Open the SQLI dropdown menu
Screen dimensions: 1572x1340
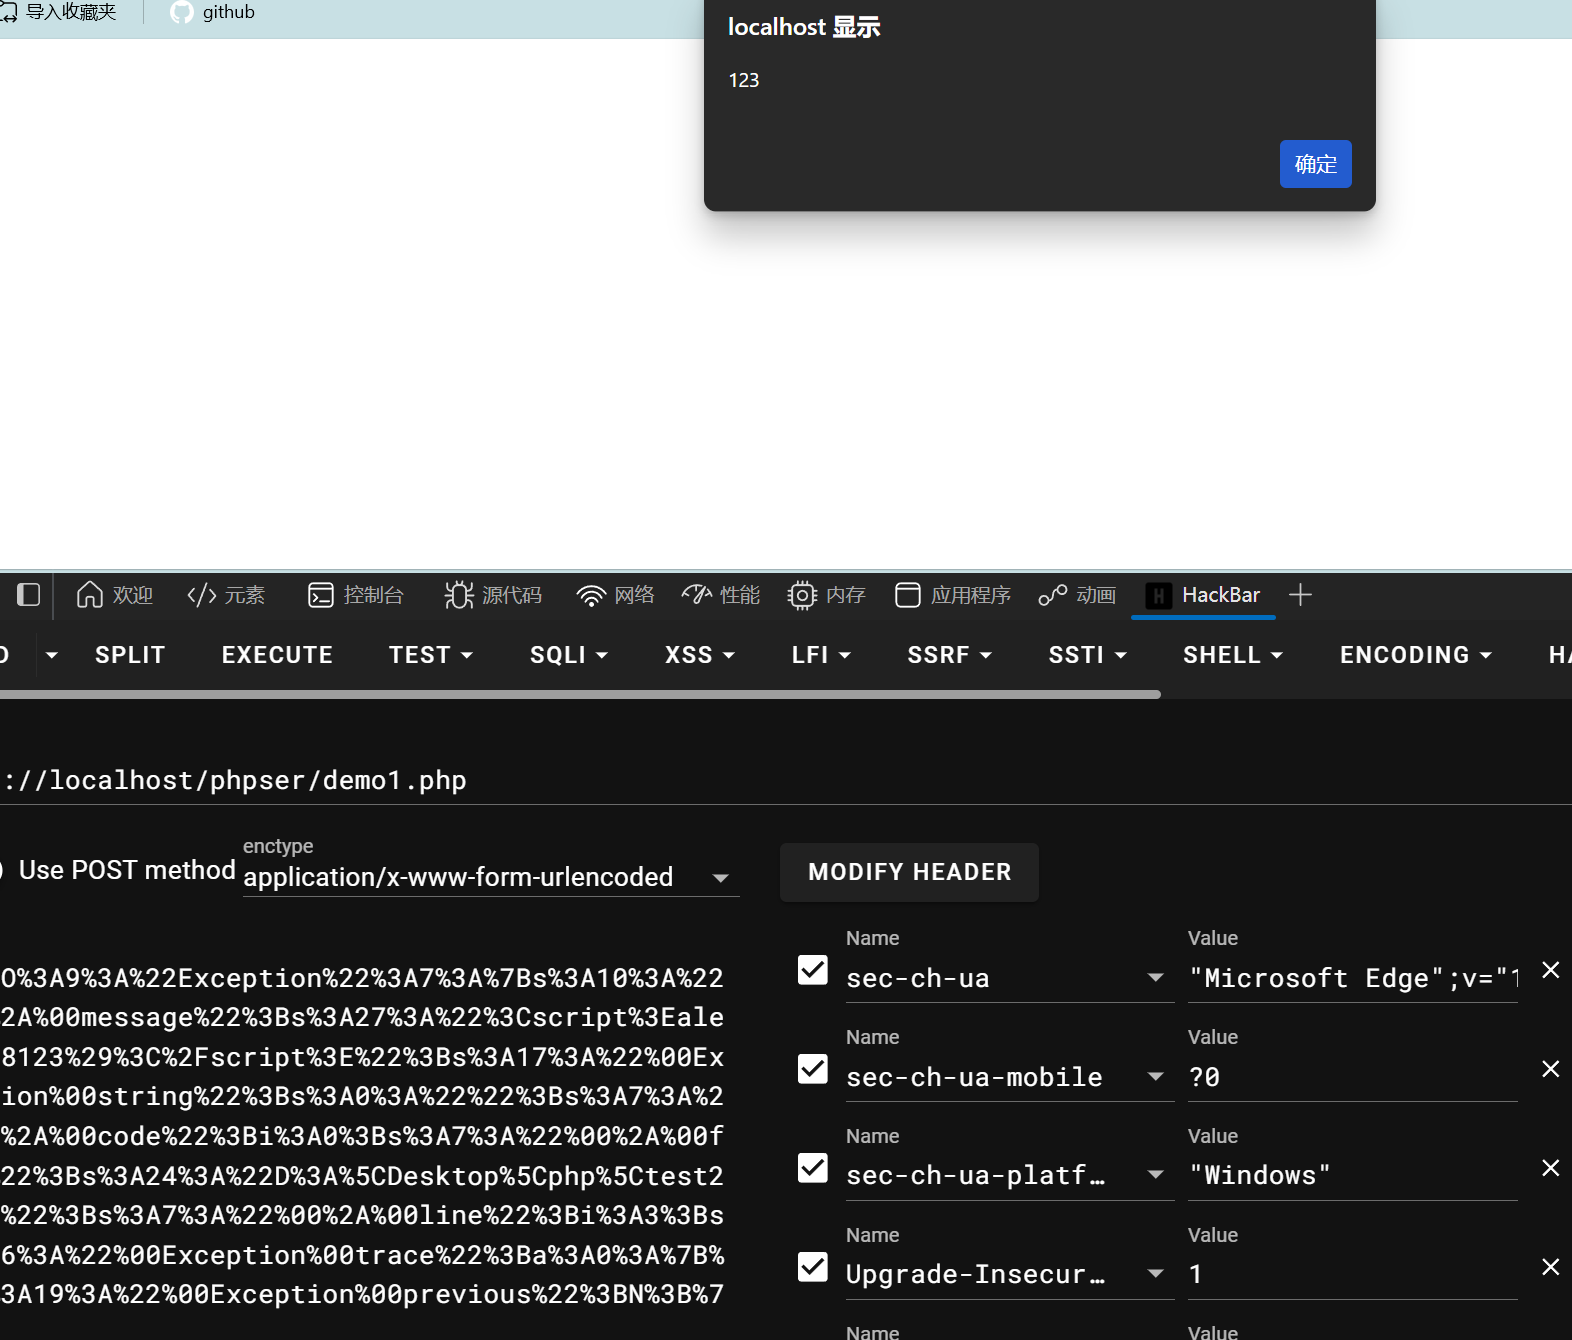[x=568, y=655]
